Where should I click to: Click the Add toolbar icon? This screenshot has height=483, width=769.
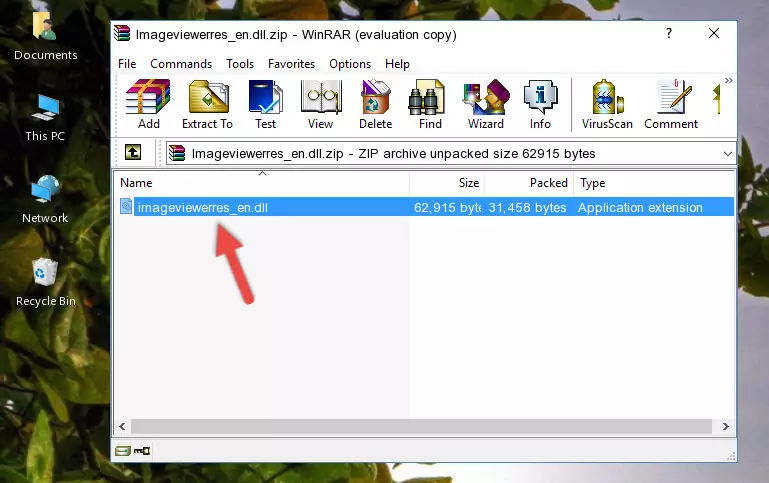pos(148,104)
